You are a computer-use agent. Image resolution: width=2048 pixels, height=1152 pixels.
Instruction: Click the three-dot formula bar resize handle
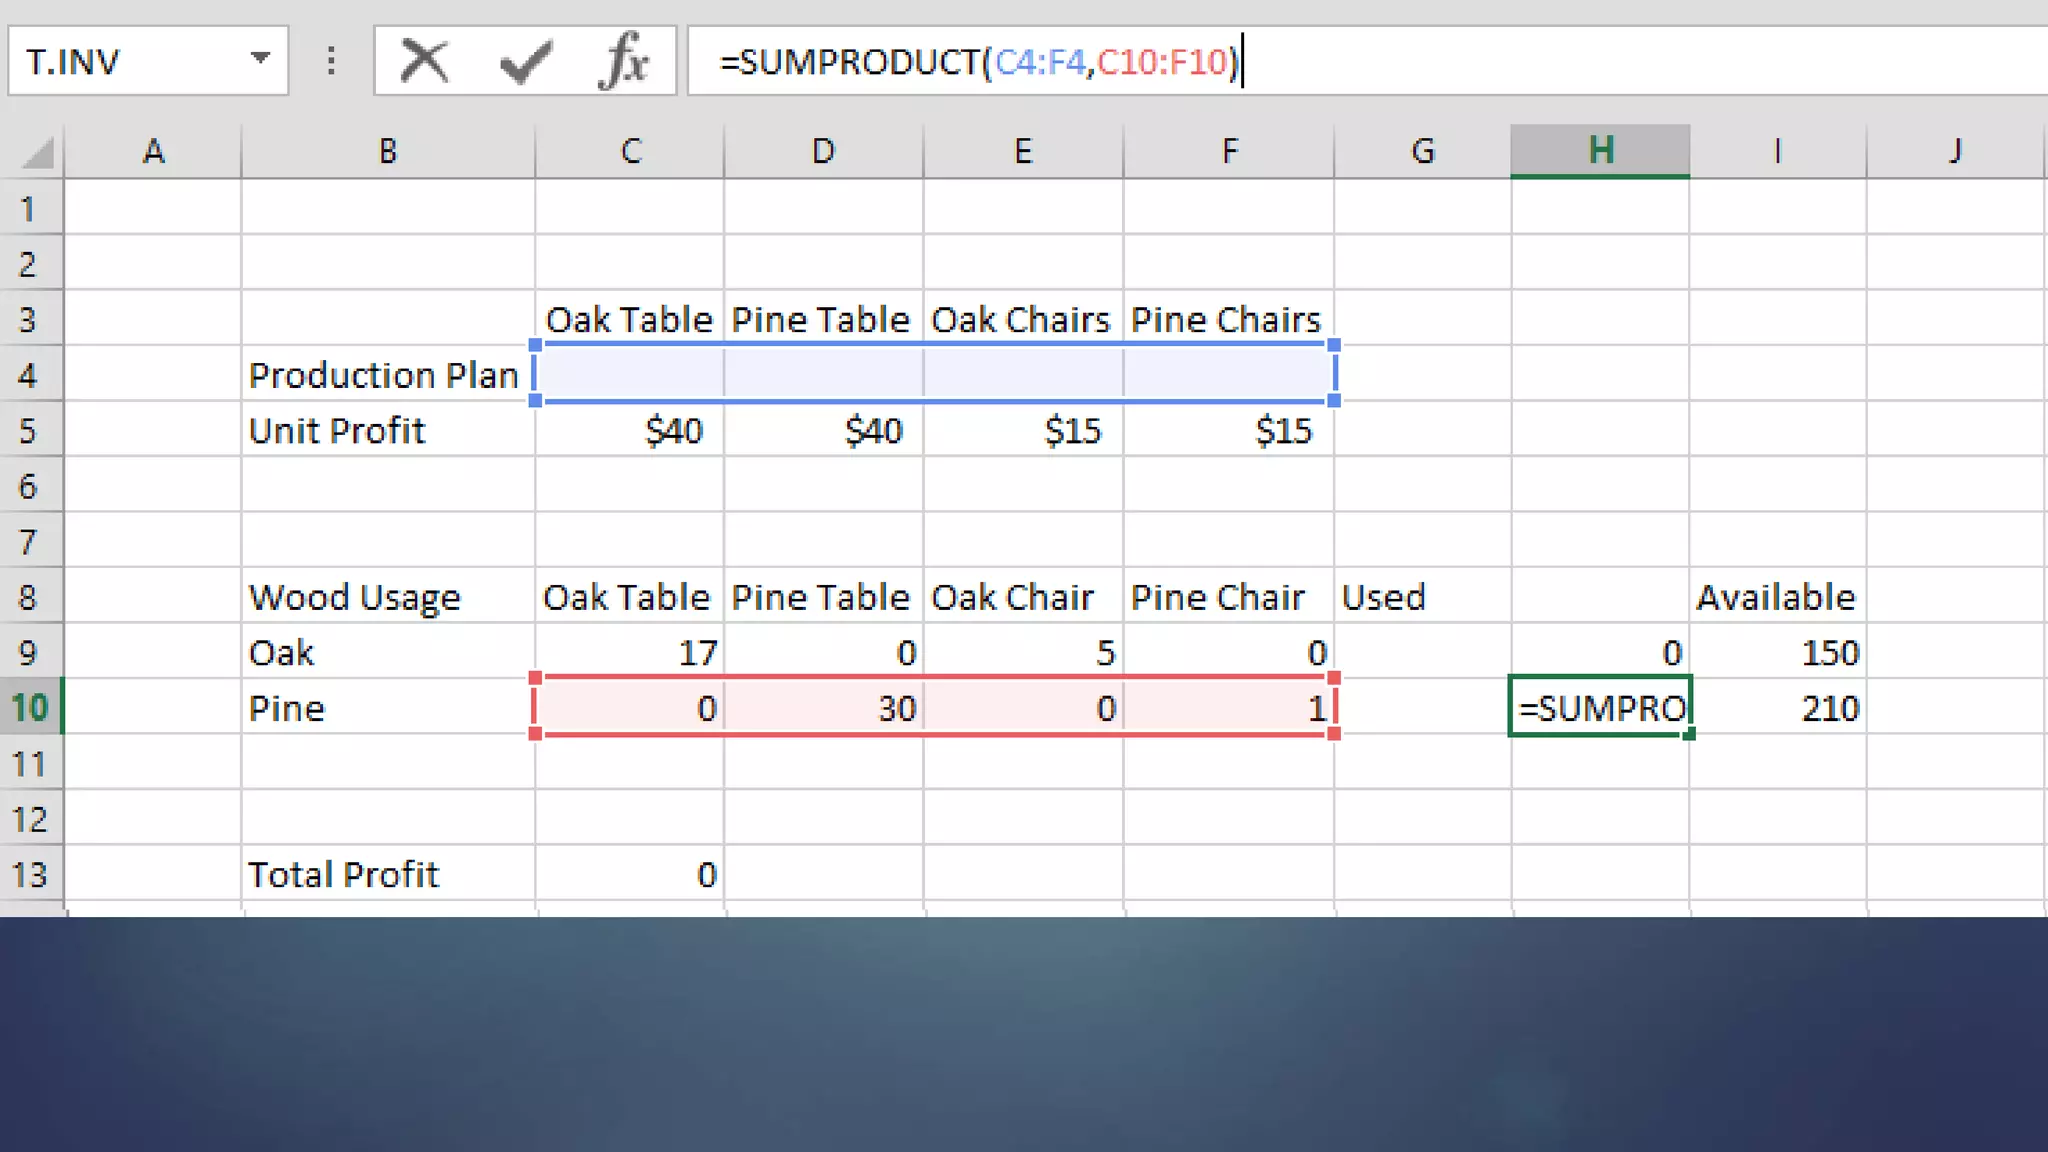click(x=331, y=61)
